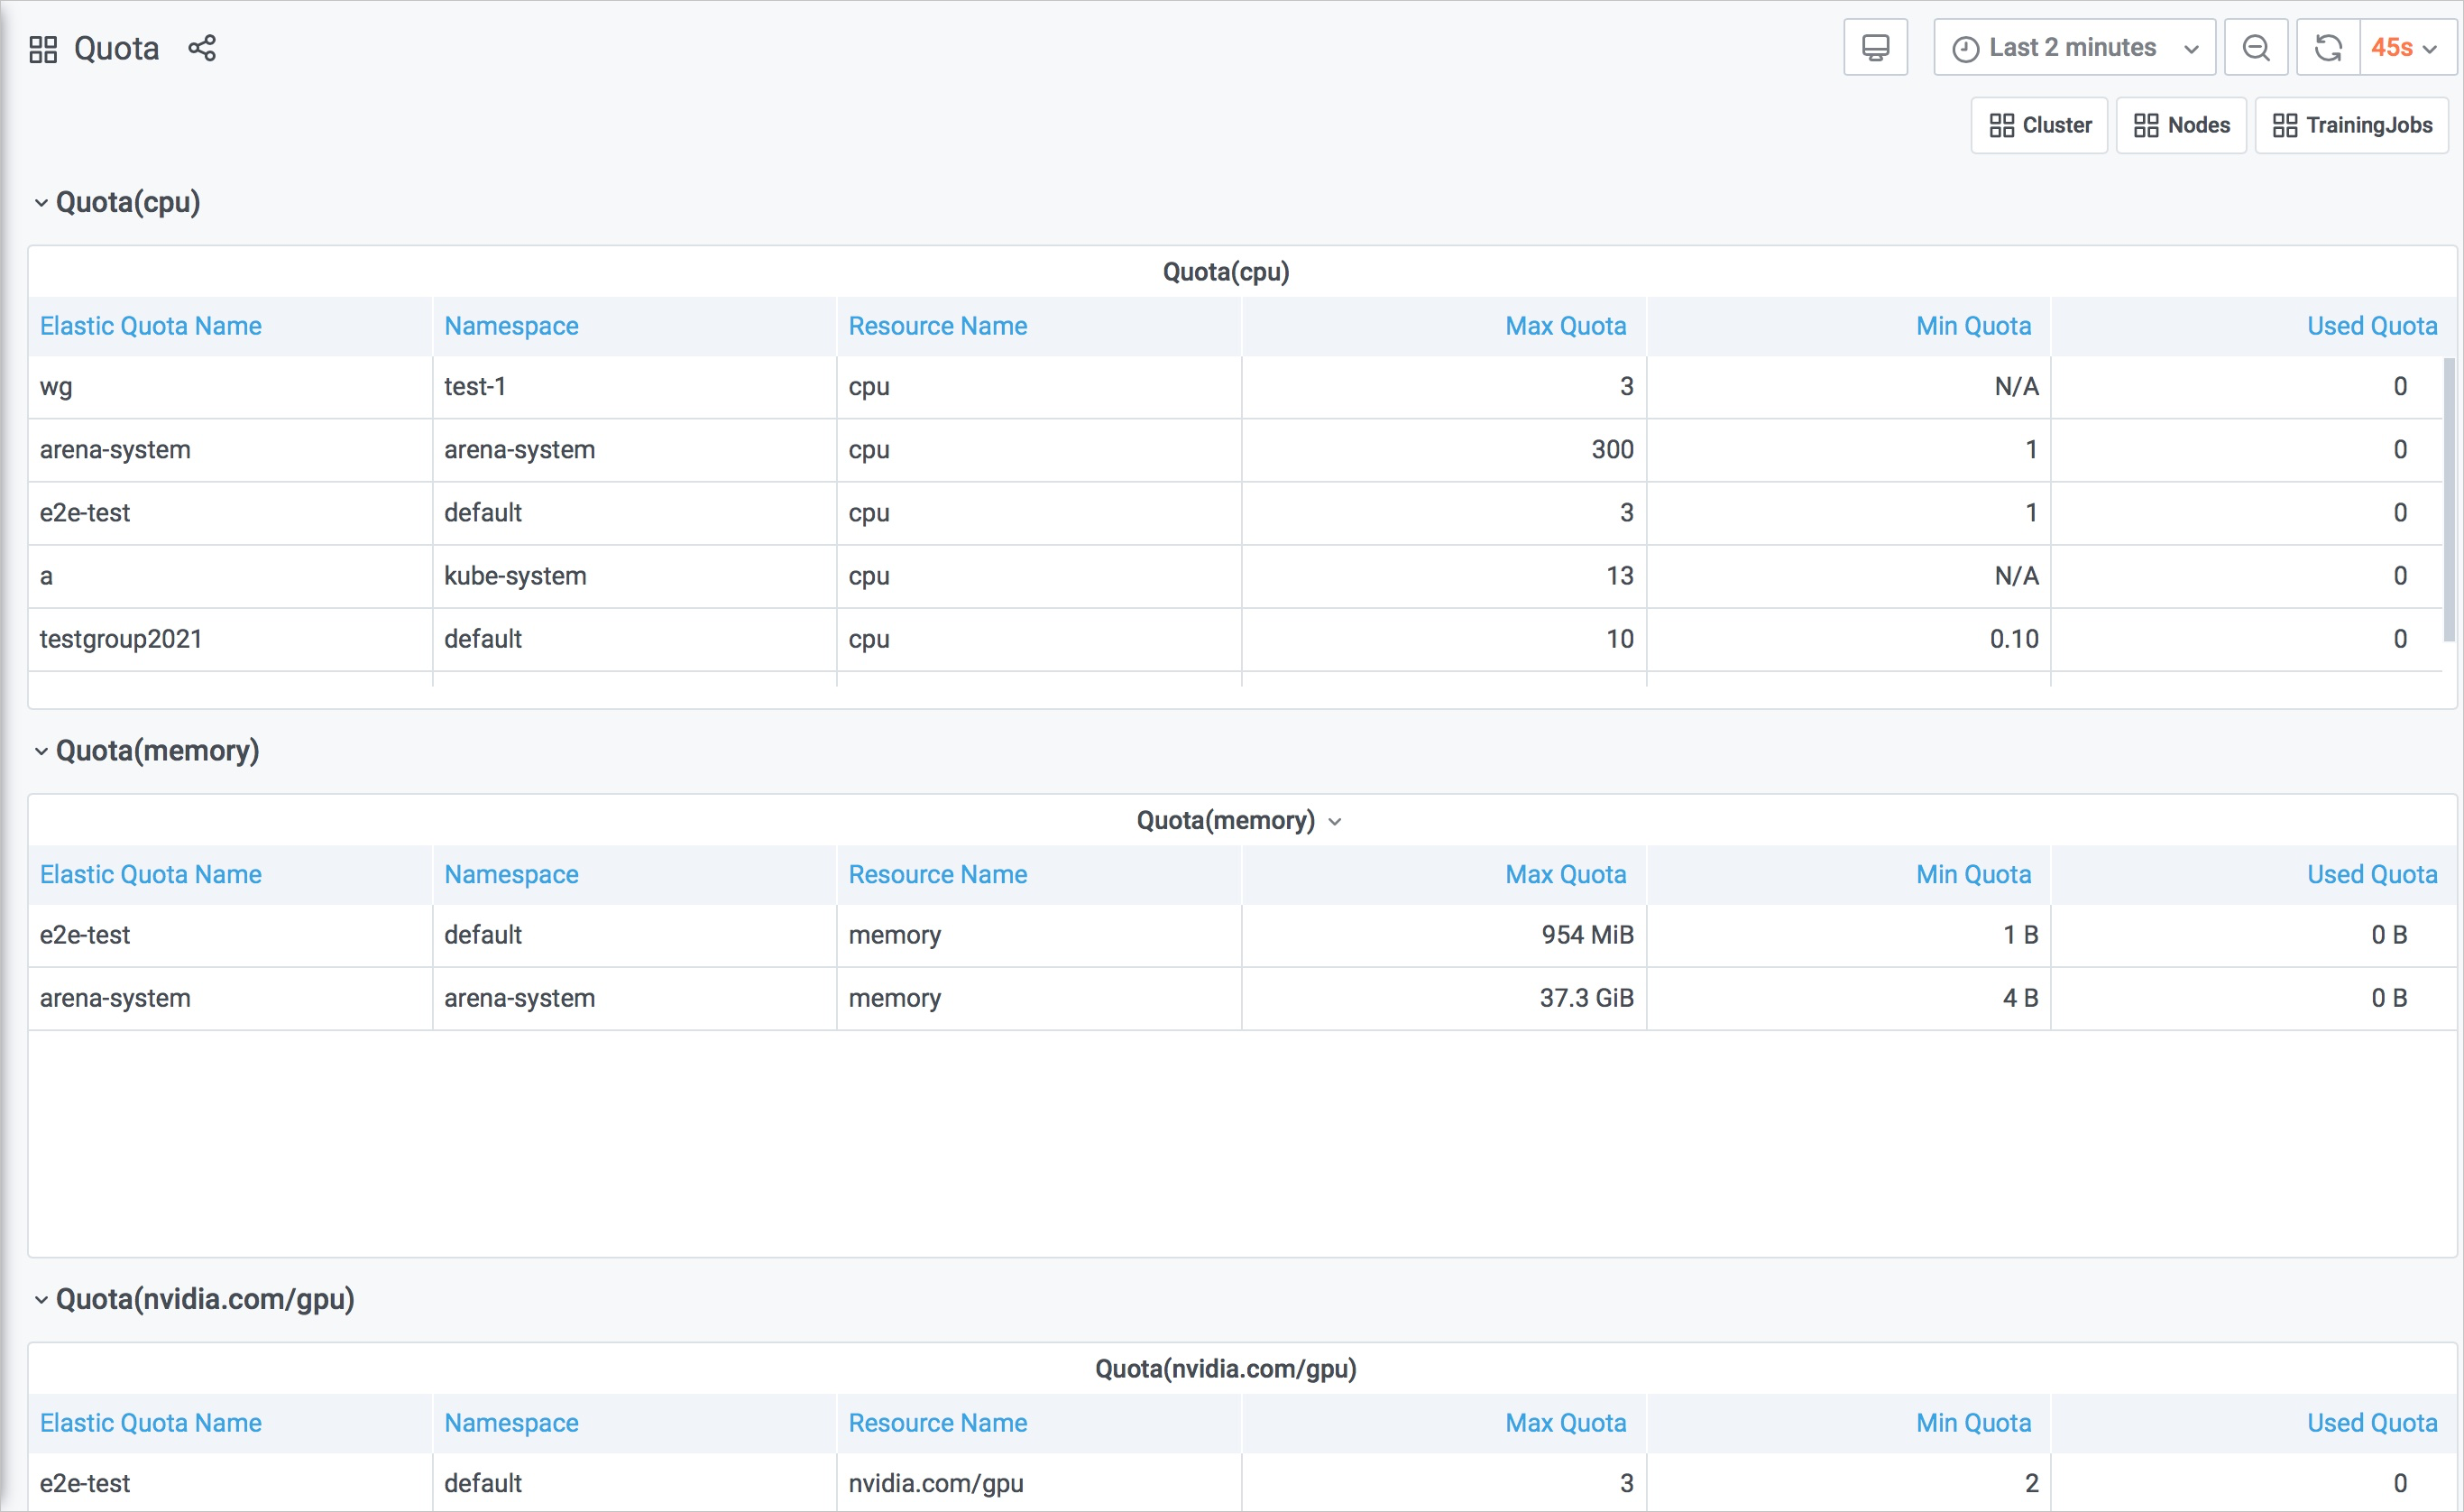2464x1512 pixels.
Task: Click the dashboard grid icon beside Quota
Action: tap(43, 49)
